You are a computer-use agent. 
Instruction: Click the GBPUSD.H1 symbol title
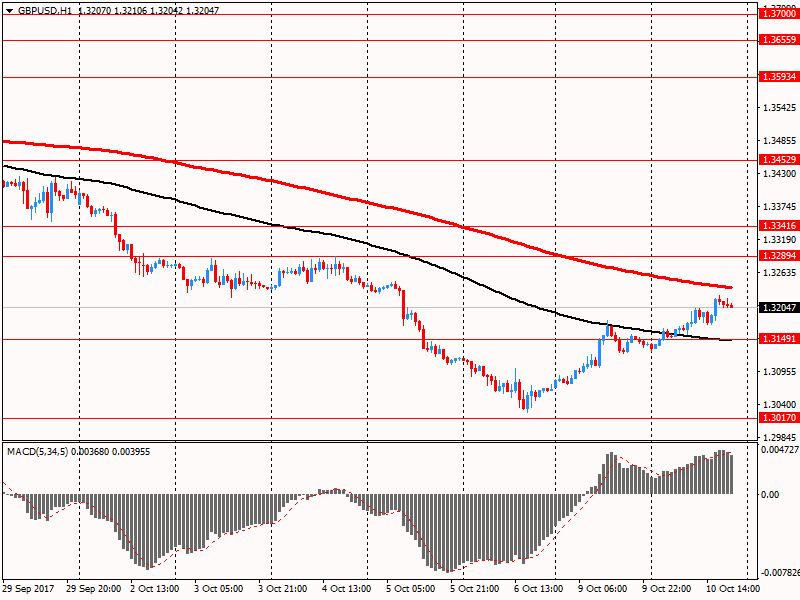point(45,10)
